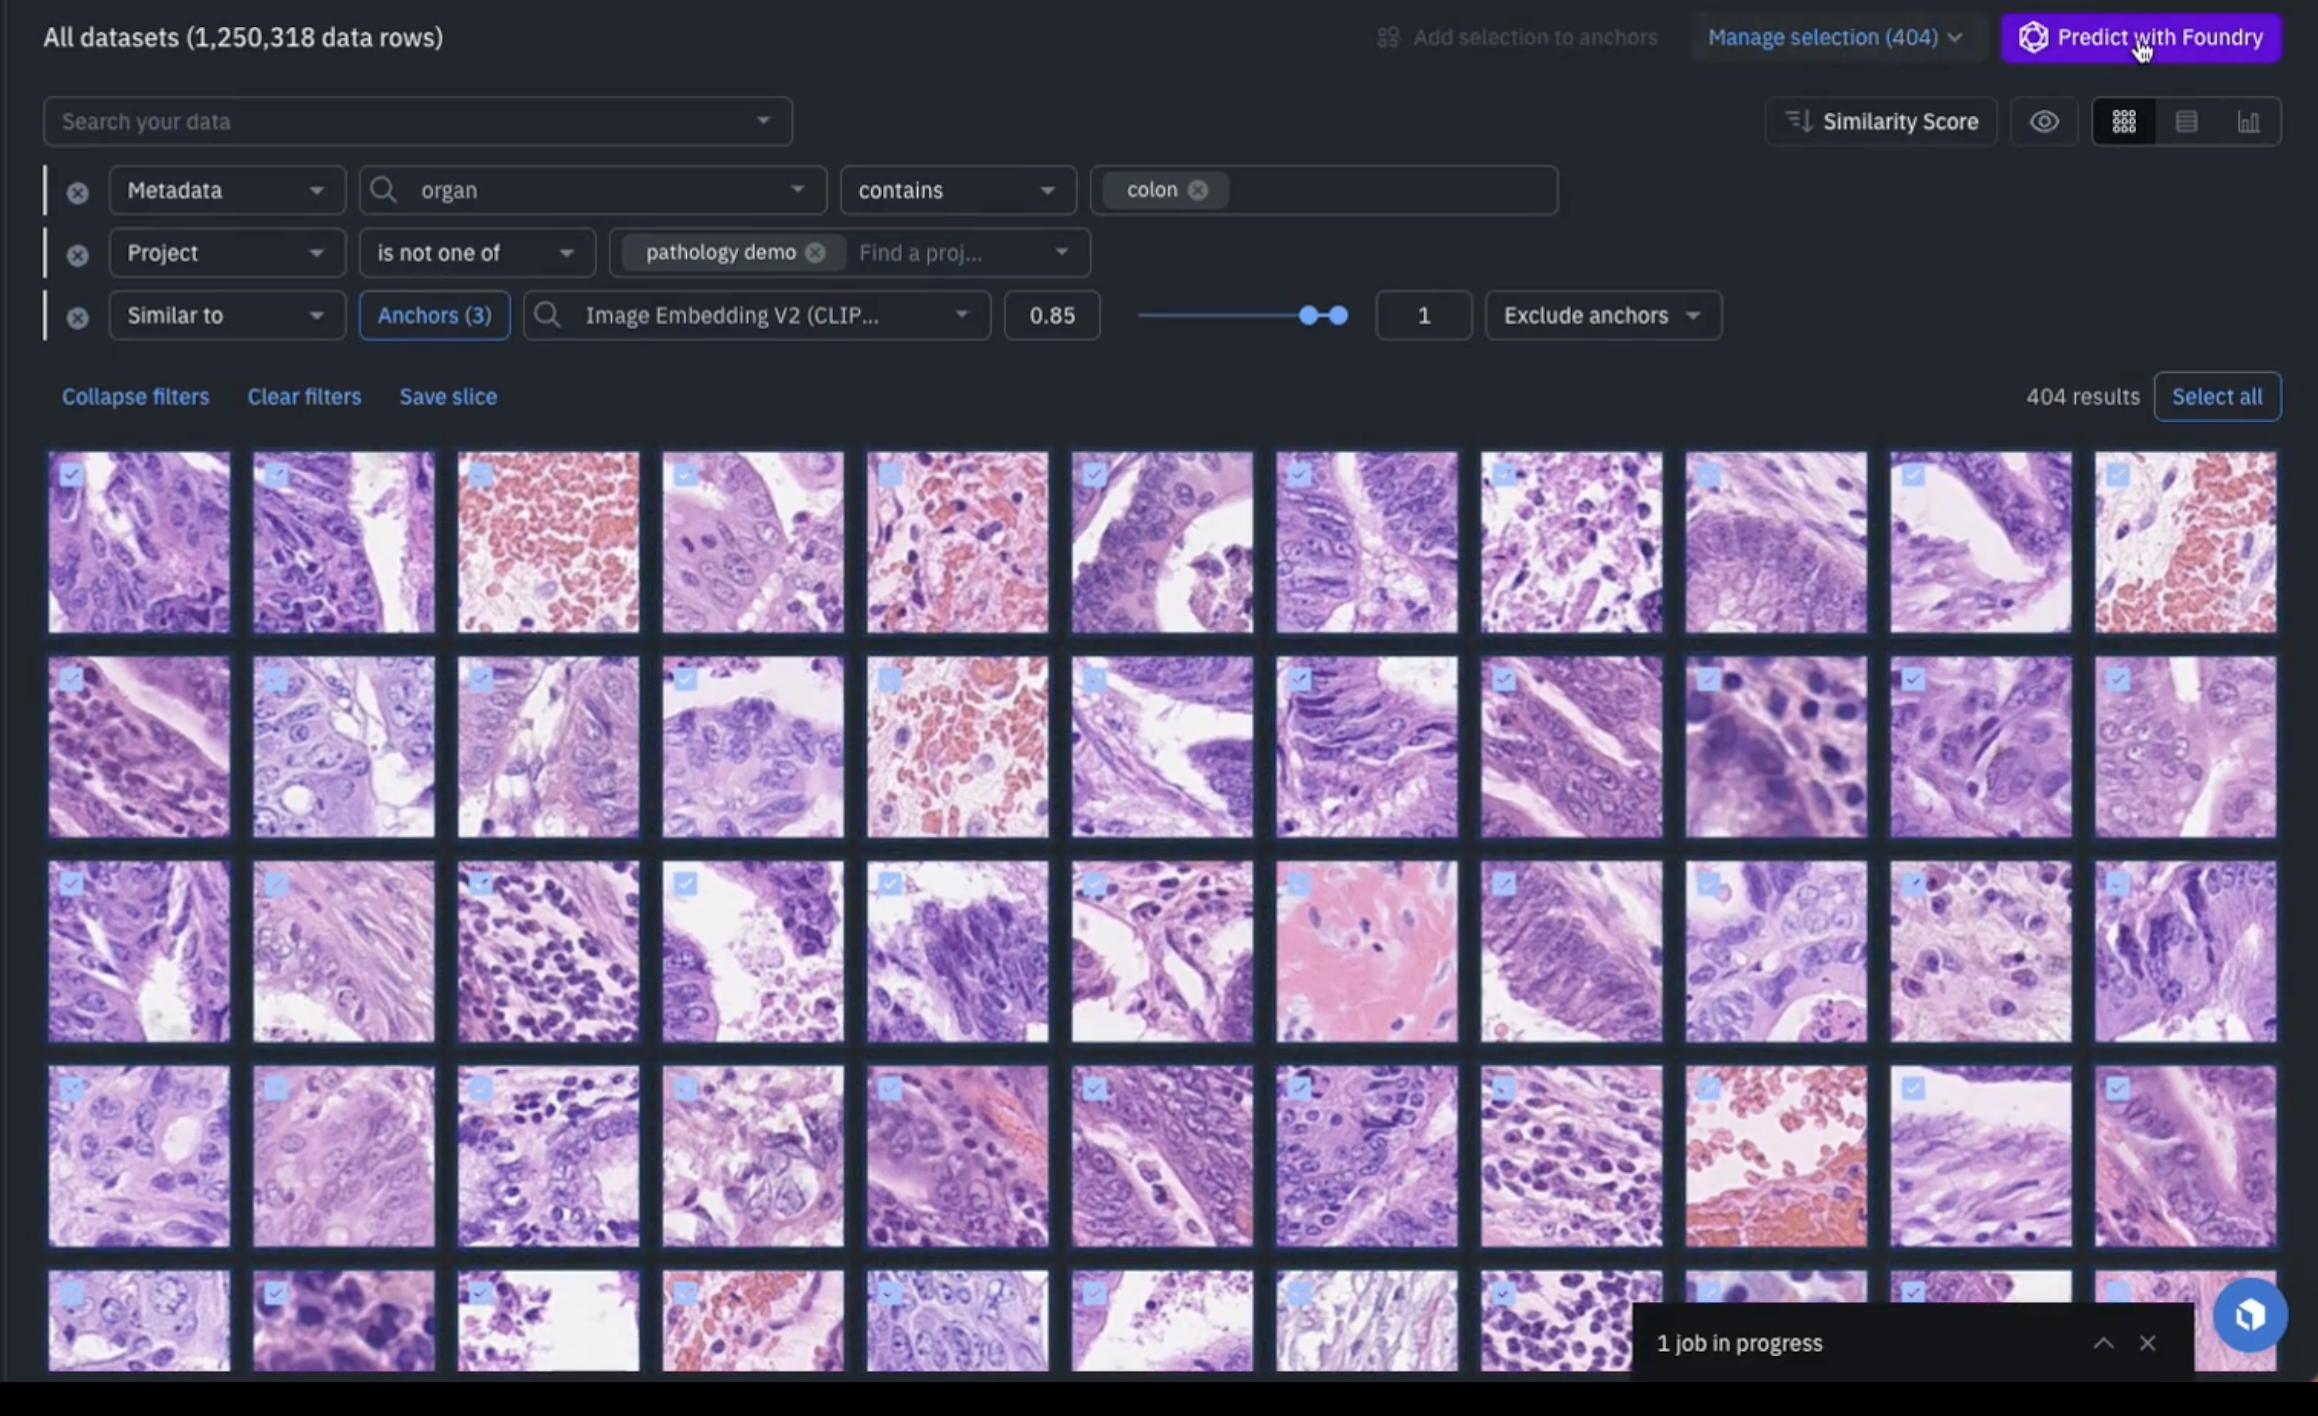Uncheck the pink tissue thumbnail's checkbox
Image resolution: width=2318 pixels, height=1416 pixels.
pos(1298,884)
